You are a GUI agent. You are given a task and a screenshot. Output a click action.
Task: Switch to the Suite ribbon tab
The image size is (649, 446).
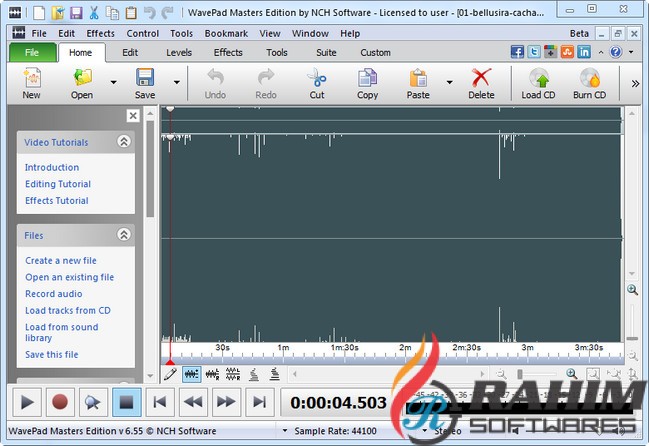click(326, 53)
